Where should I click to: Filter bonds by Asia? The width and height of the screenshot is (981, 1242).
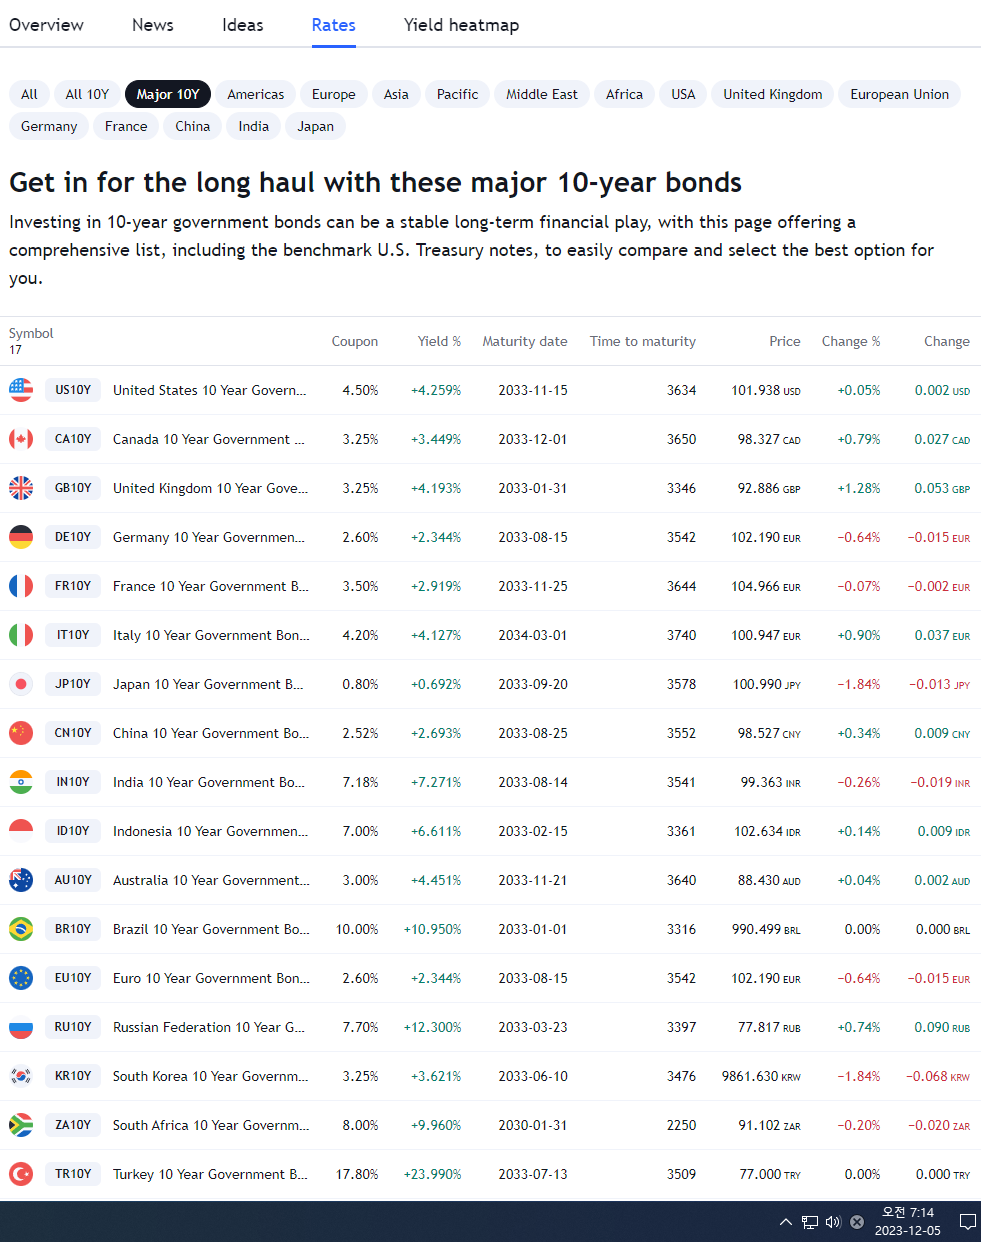(x=396, y=94)
